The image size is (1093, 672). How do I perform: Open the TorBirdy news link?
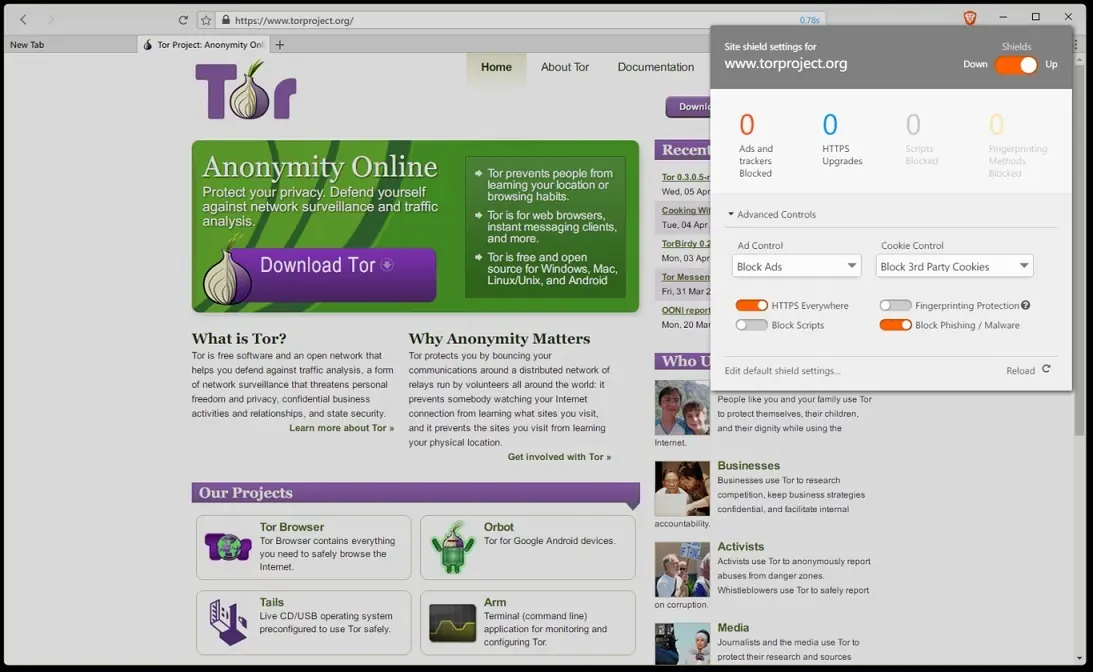[x=685, y=243]
